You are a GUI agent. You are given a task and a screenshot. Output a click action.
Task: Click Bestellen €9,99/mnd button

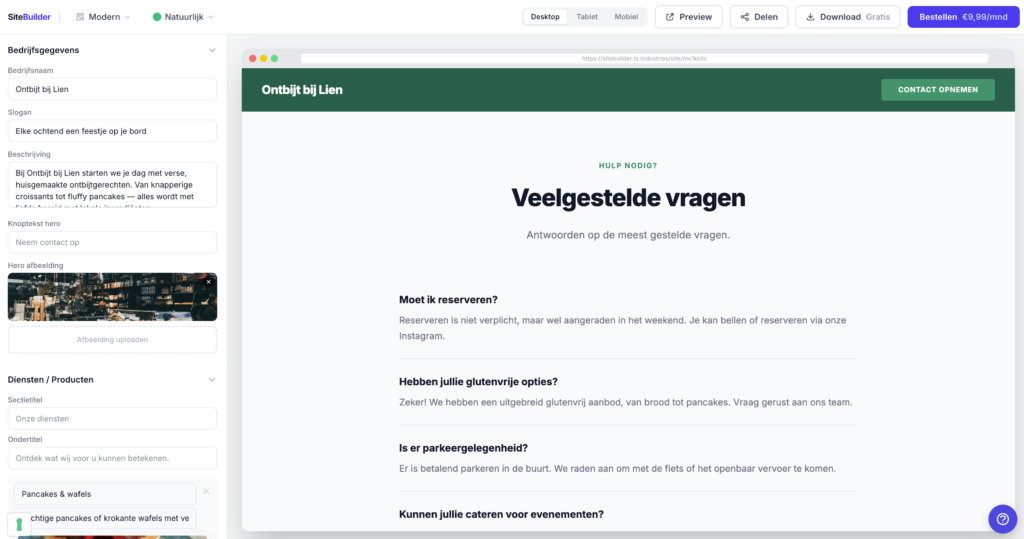[x=963, y=17]
